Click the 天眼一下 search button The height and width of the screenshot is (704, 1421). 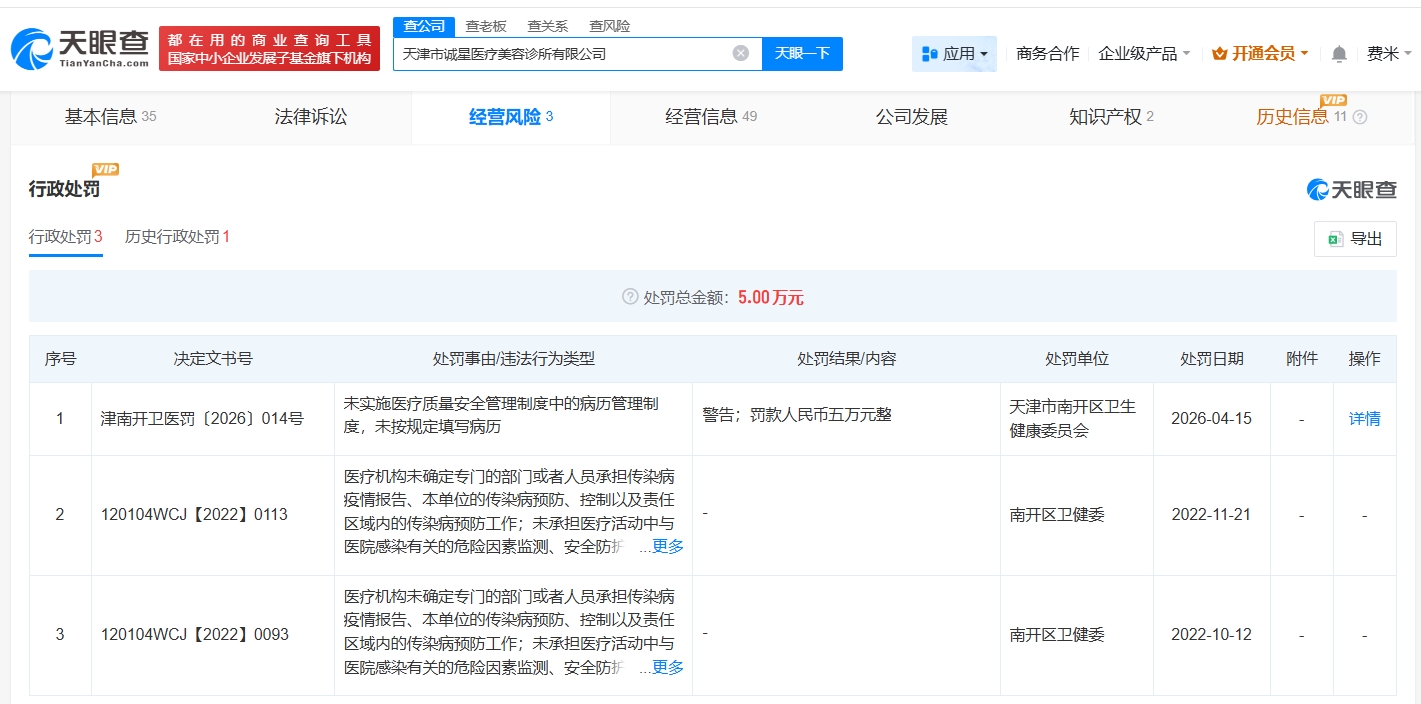coord(802,54)
